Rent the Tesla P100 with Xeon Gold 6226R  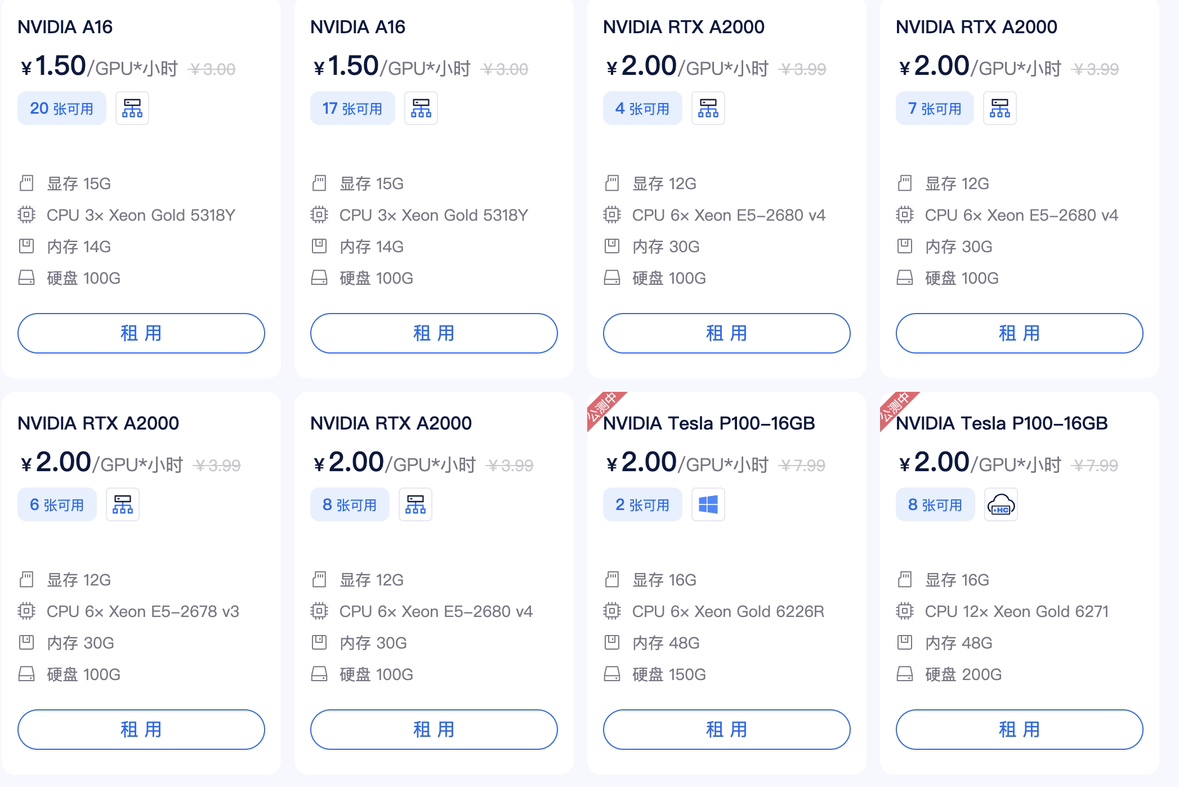pyautogui.click(x=726, y=729)
